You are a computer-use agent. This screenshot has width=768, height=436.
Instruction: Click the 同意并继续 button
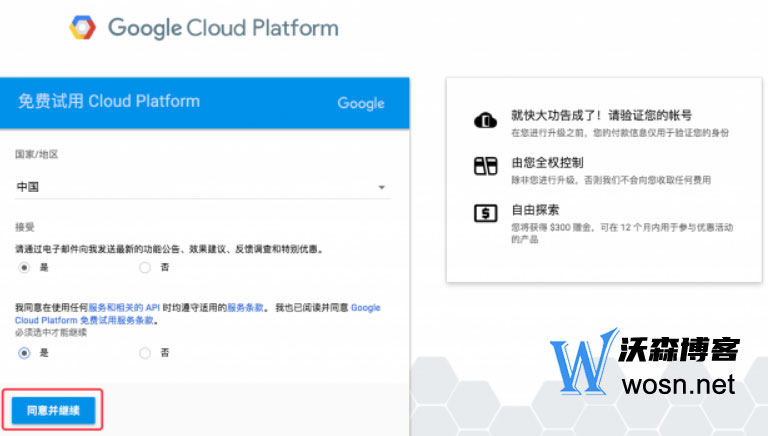(53, 411)
